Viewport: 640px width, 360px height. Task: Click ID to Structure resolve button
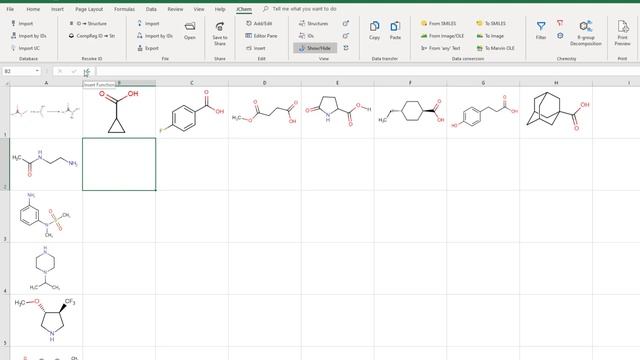(88, 24)
